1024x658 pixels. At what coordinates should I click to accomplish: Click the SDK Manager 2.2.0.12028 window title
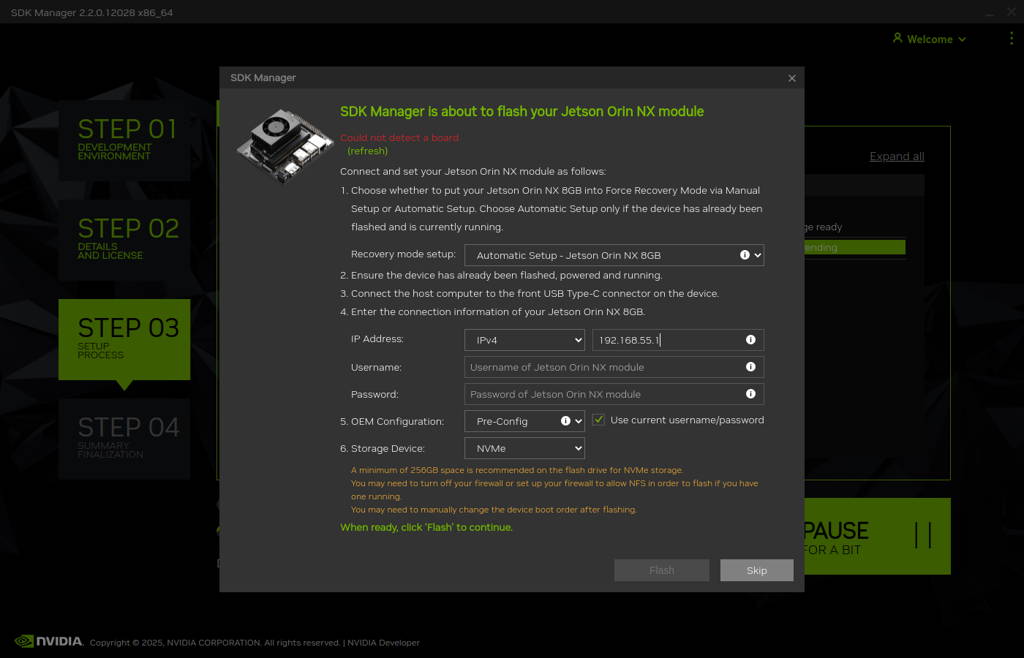coord(92,12)
